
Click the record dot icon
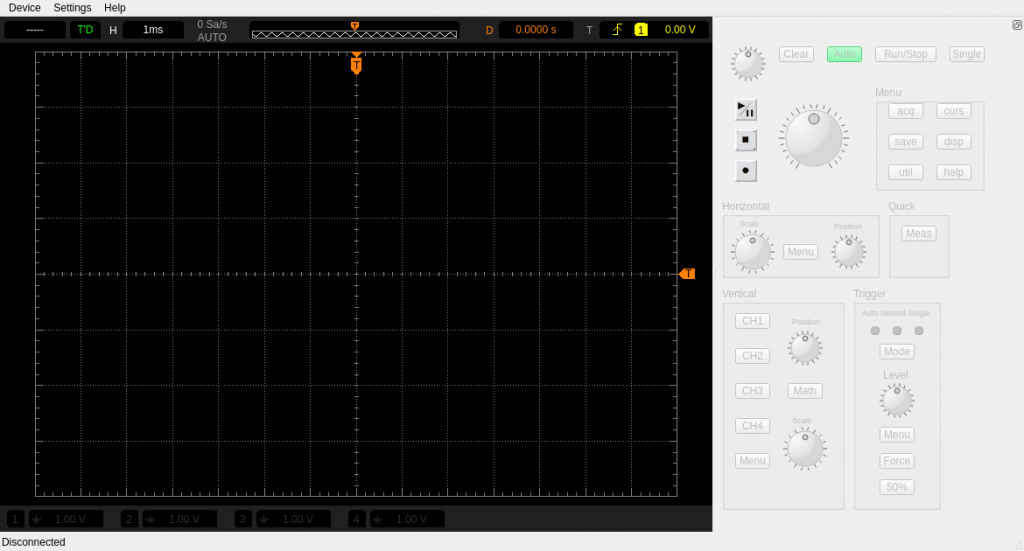(x=746, y=170)
